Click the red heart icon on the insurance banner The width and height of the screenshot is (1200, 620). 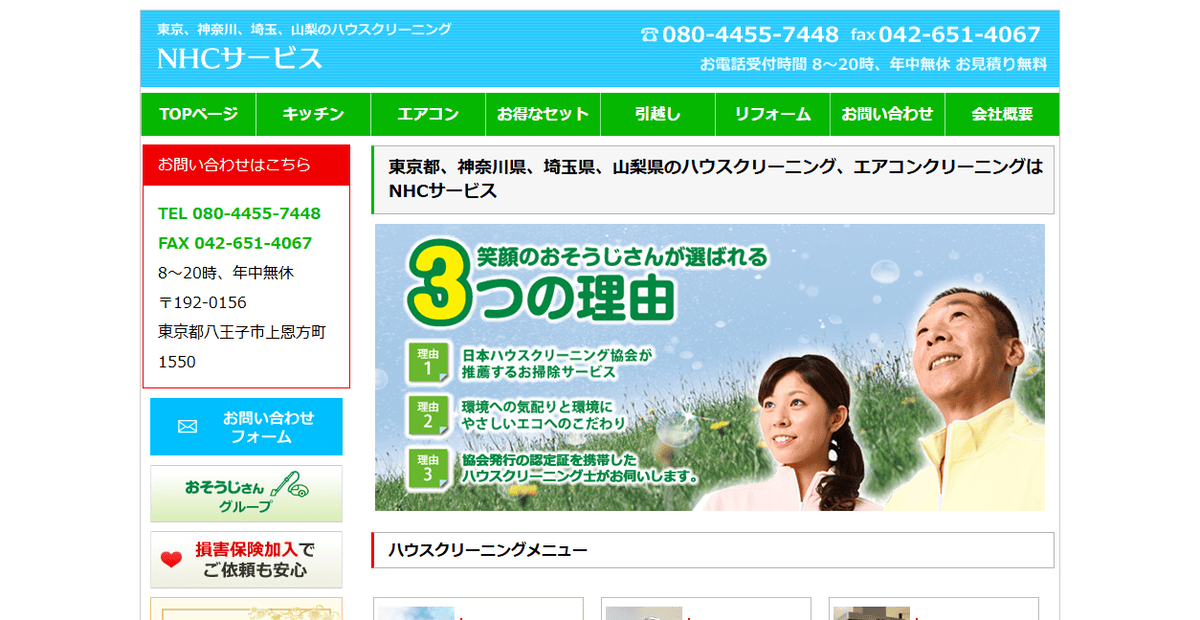[171, 560]
